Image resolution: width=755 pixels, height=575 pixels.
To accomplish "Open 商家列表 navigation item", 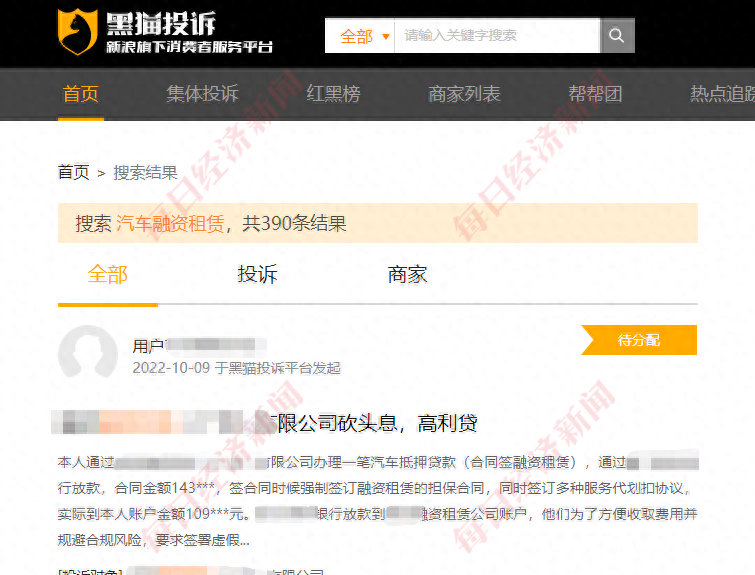I will (465, 93).
